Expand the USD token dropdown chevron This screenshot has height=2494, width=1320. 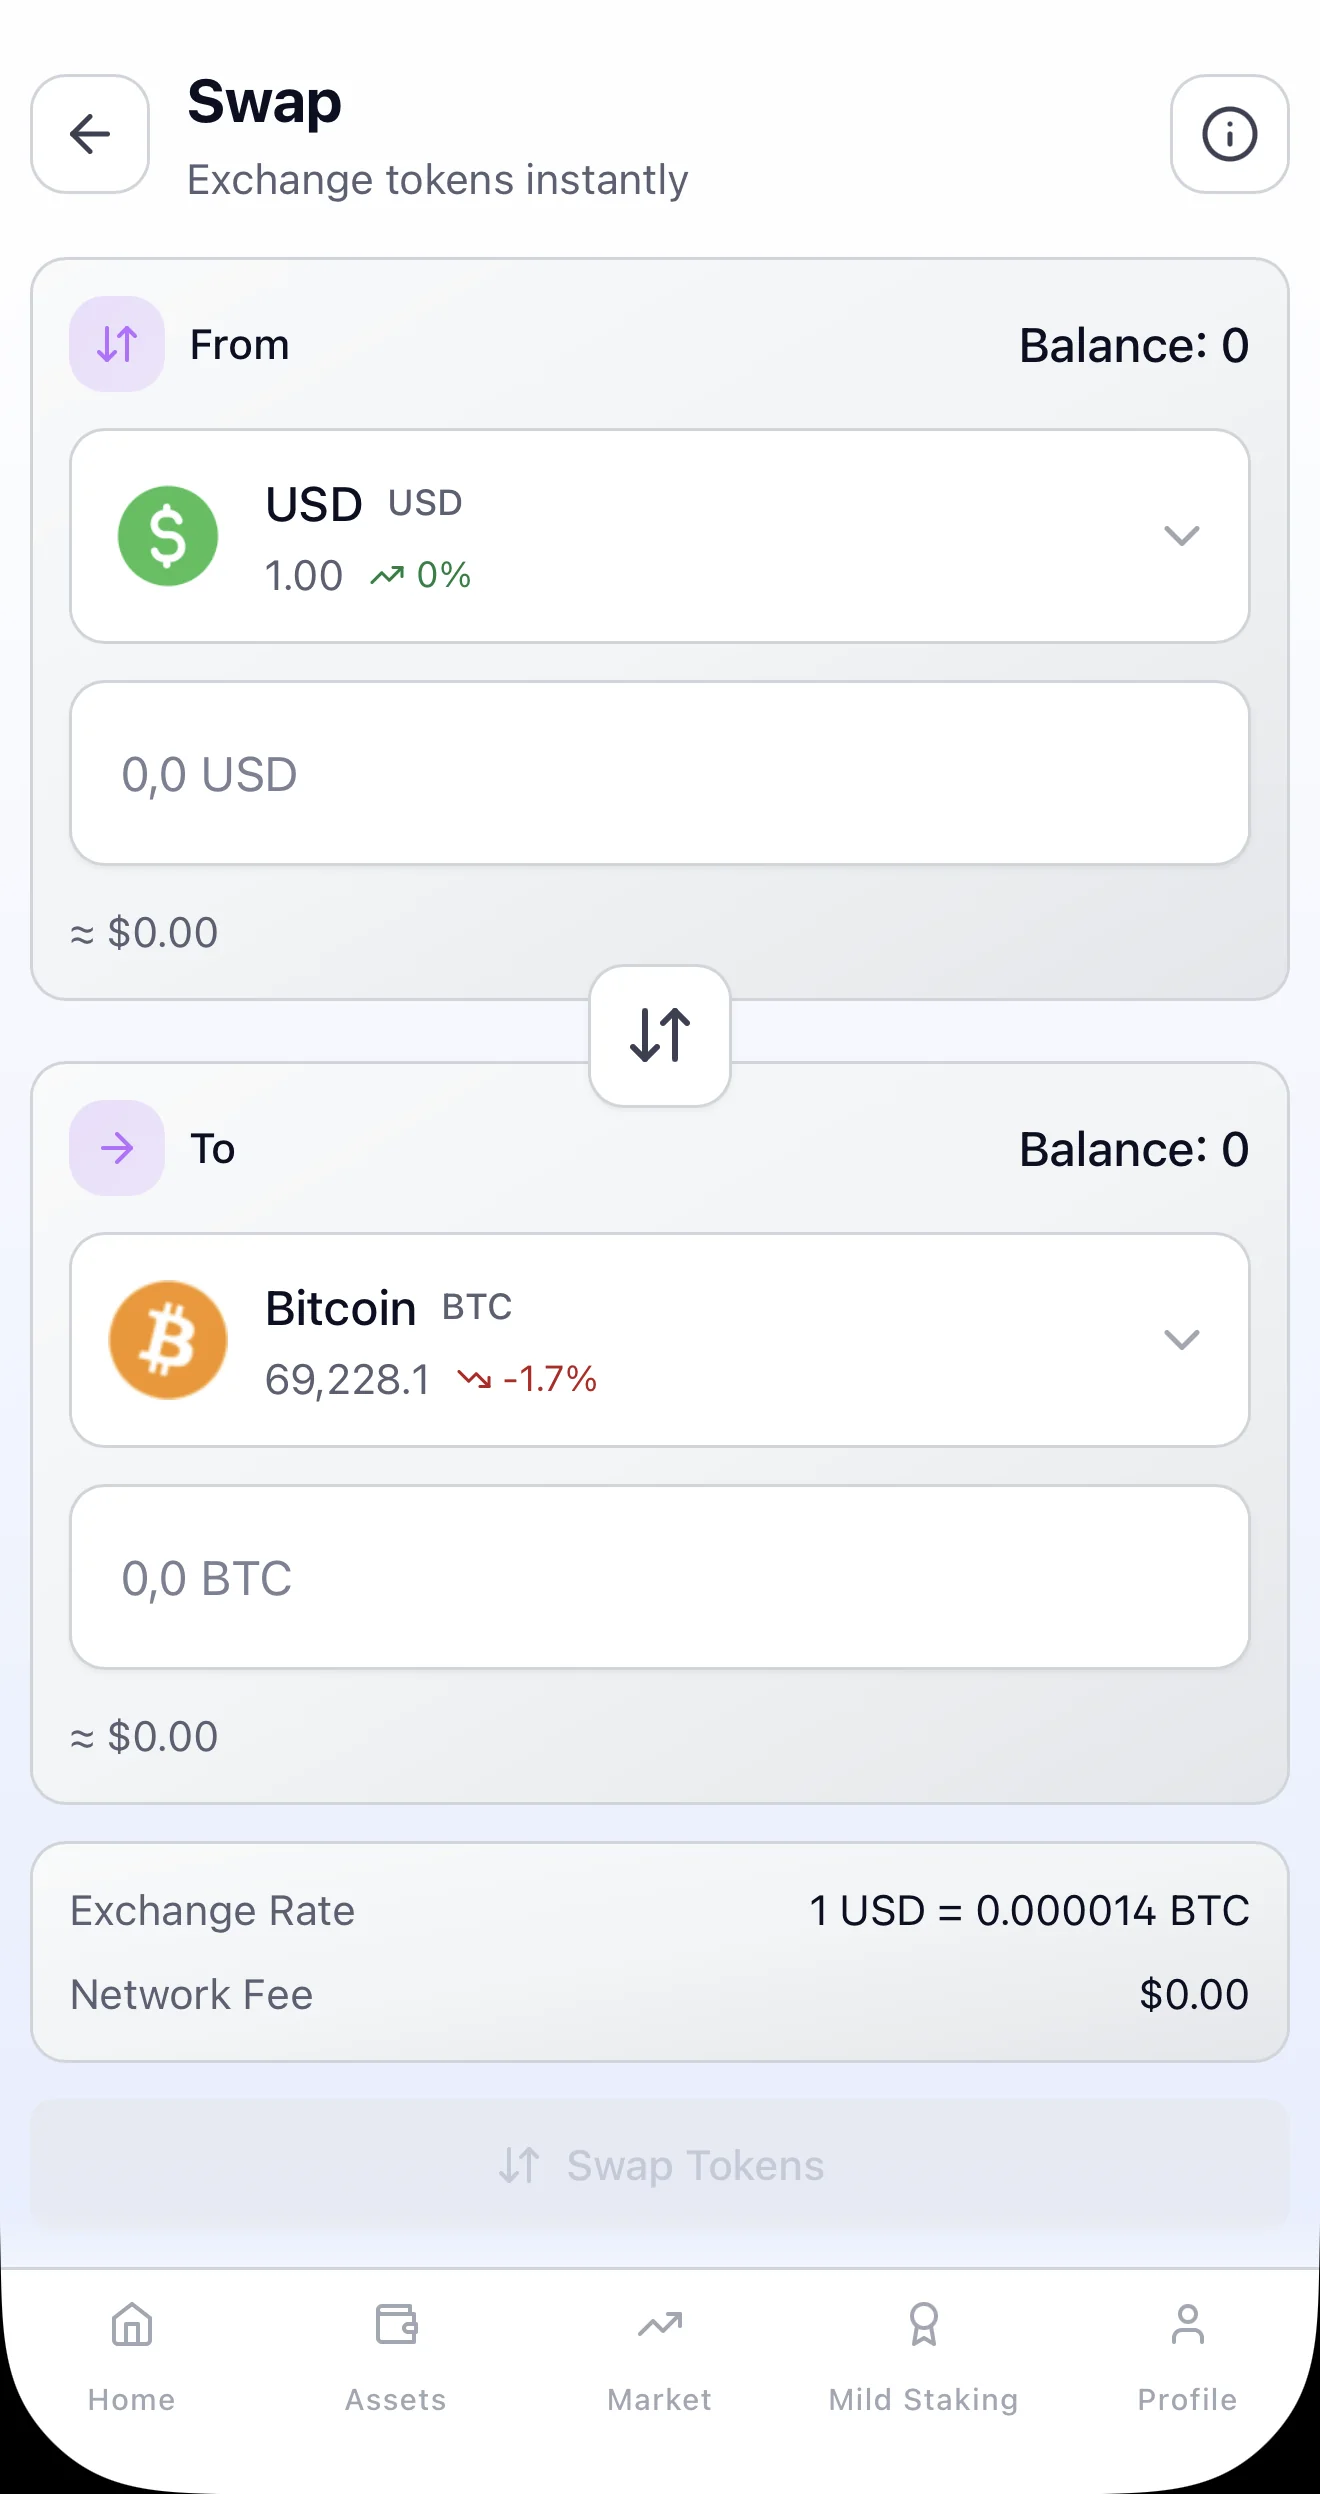(x=1181, y=536)
